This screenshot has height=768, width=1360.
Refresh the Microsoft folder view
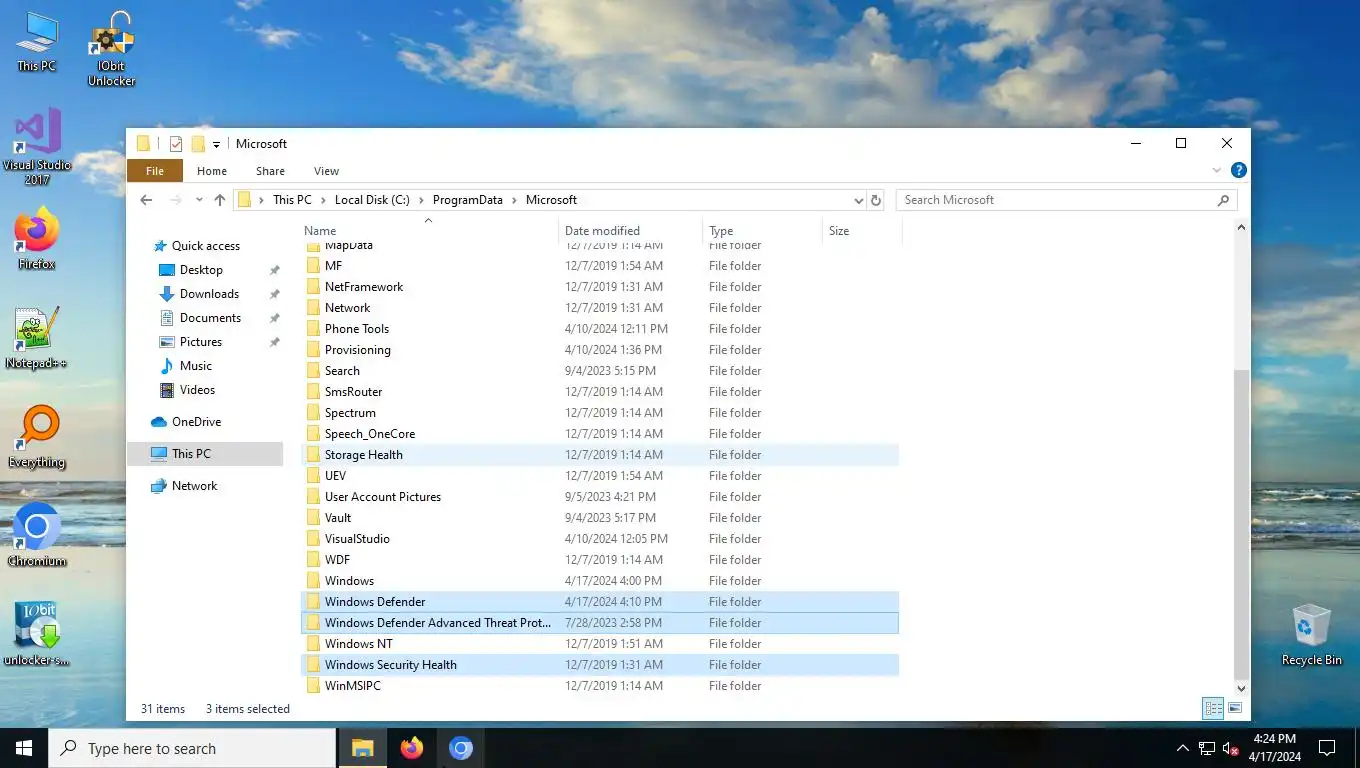click(876, 200)
